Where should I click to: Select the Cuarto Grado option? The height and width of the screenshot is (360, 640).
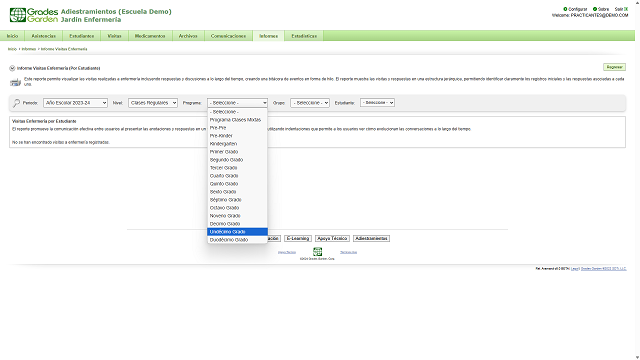pyautogui.click(x=237, y=176)
